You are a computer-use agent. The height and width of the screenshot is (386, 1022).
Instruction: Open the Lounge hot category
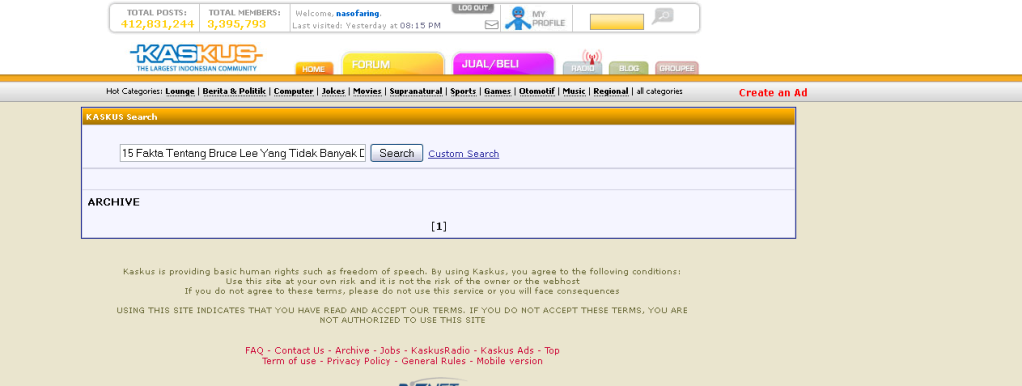coord(180,91)
